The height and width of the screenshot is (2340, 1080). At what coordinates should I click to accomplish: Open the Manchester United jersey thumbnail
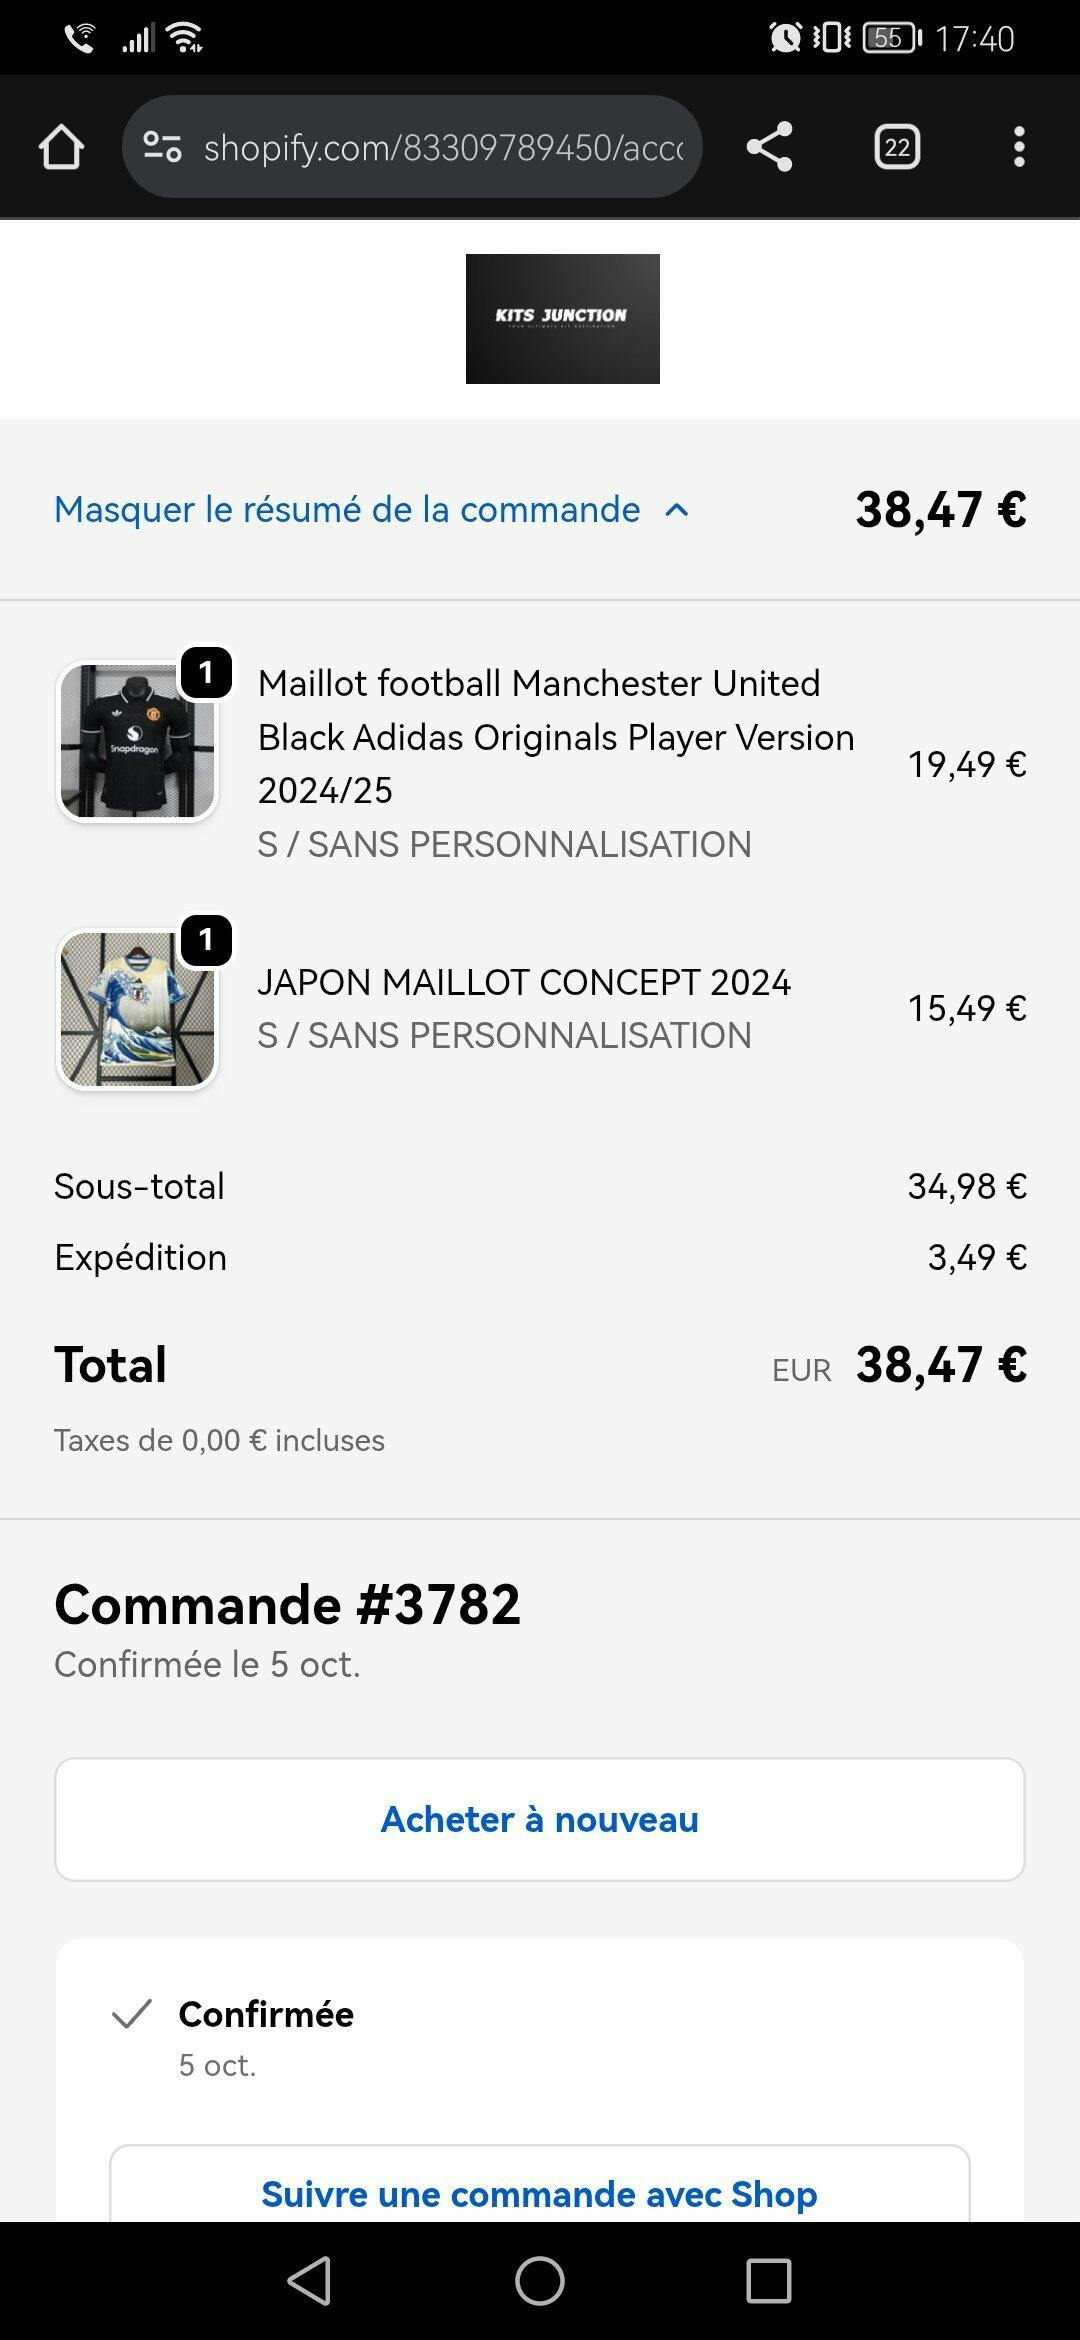137,741
